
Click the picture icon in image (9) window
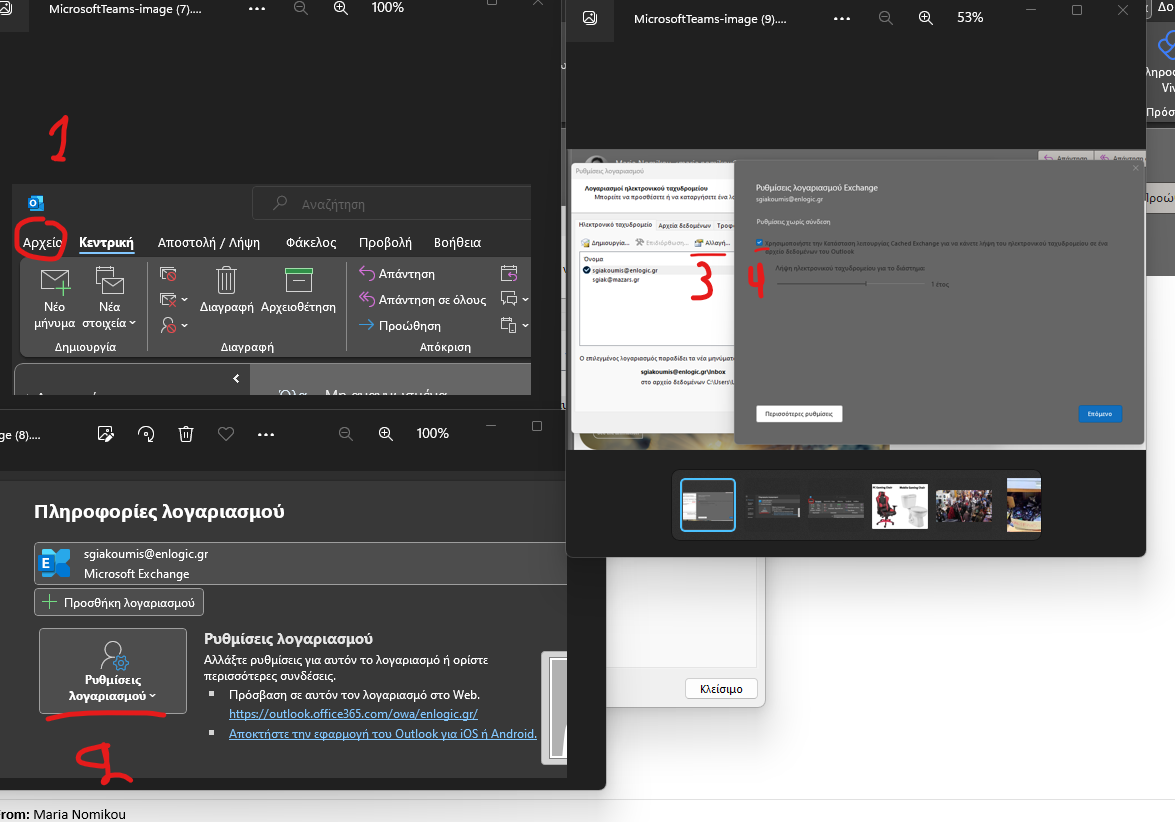click(590, 18)
